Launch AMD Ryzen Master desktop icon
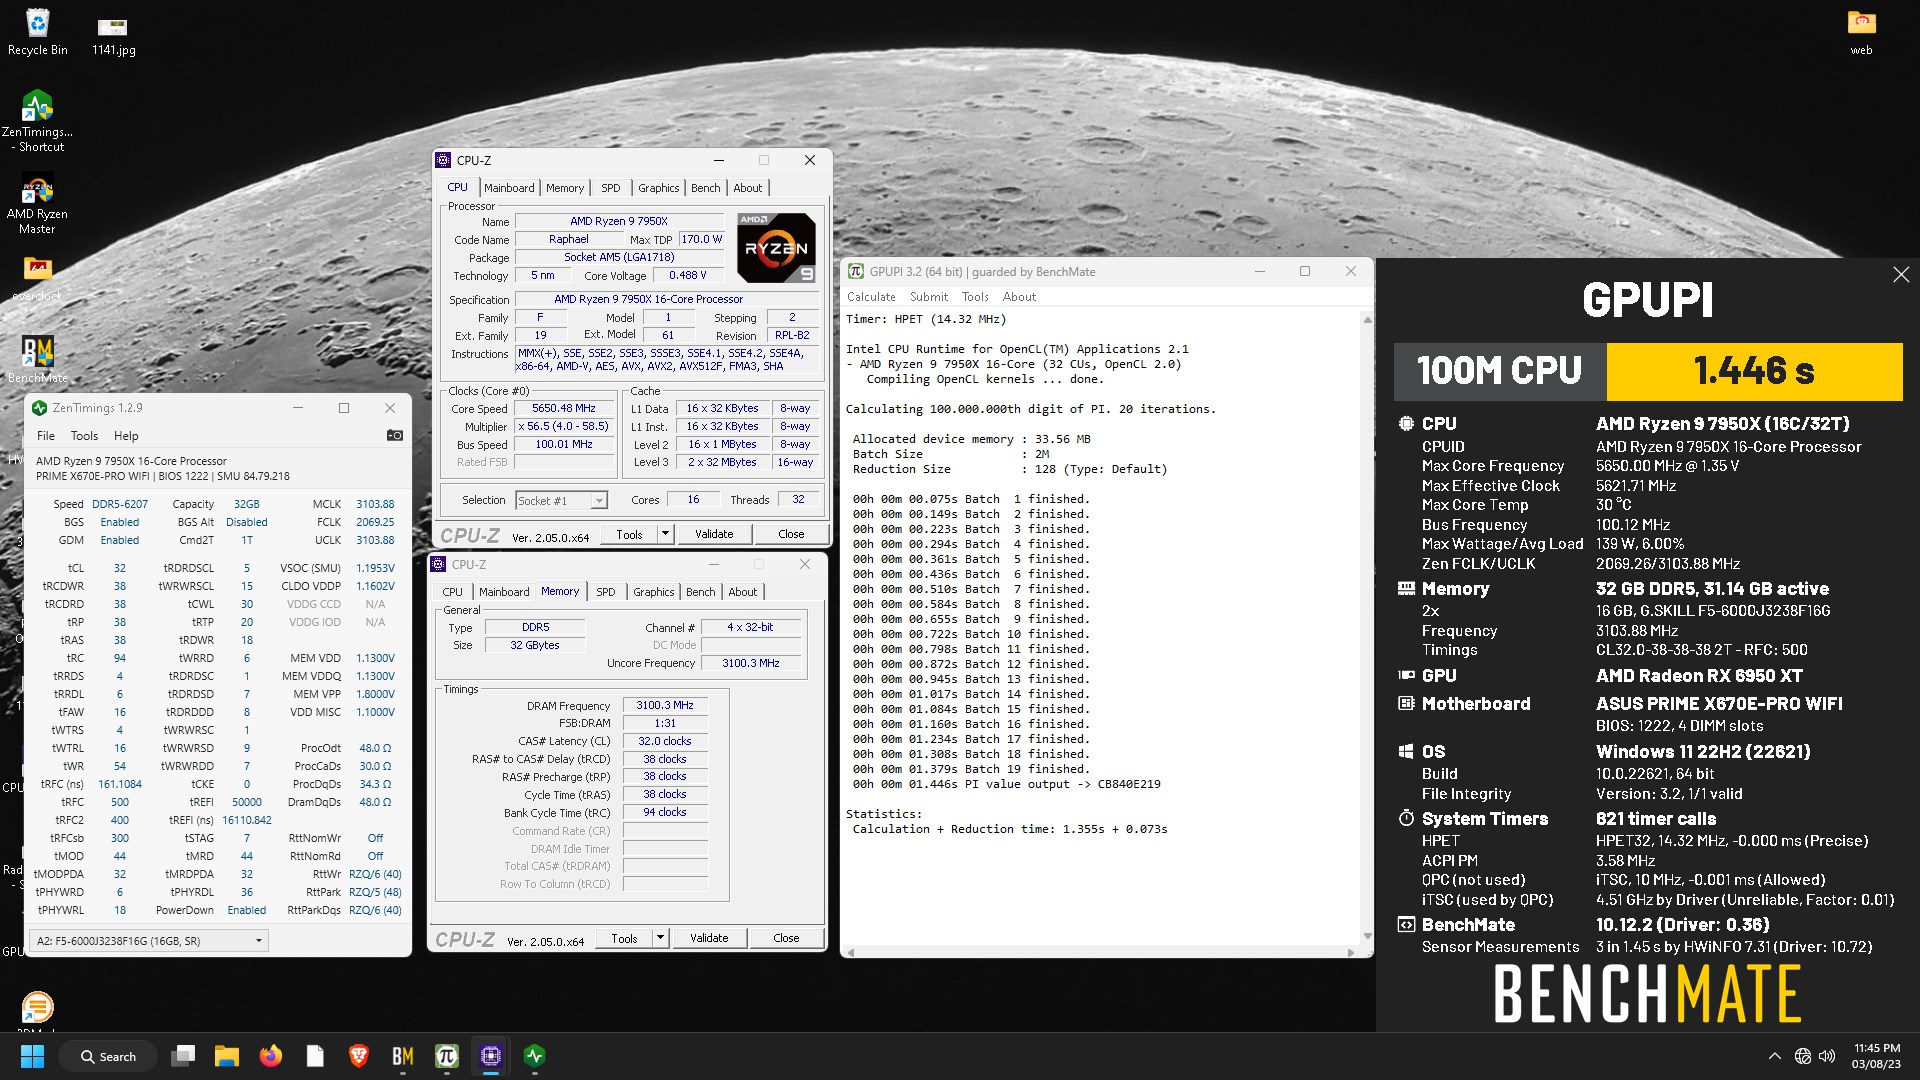The width and height of the screenshot is (1920, 1080). [x=37, y=204]
